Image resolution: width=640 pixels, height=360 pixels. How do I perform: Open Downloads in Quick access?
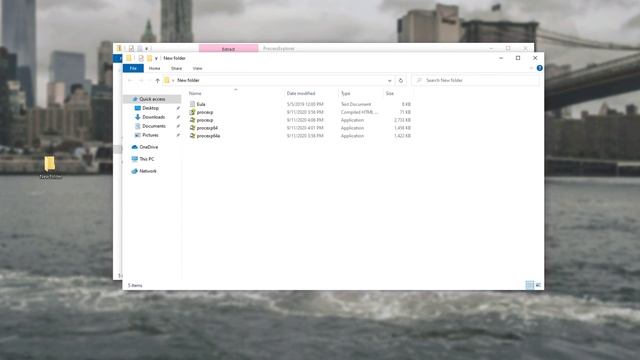click(153, 117)
